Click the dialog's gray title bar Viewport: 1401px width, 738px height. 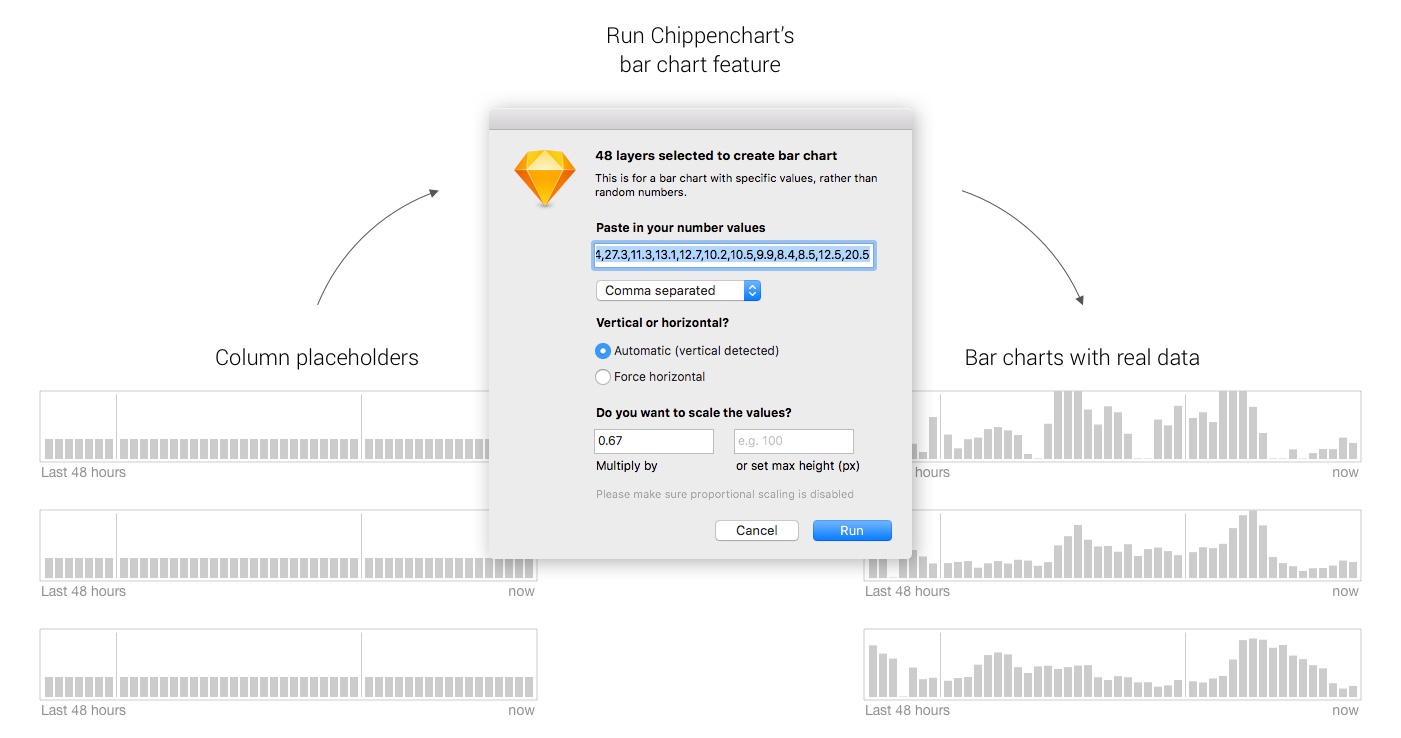click(x=700, y=119)
